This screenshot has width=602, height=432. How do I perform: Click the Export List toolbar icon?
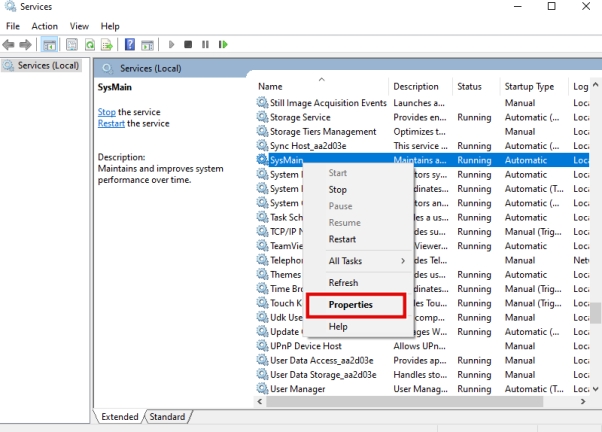click(x=106, y=45)
